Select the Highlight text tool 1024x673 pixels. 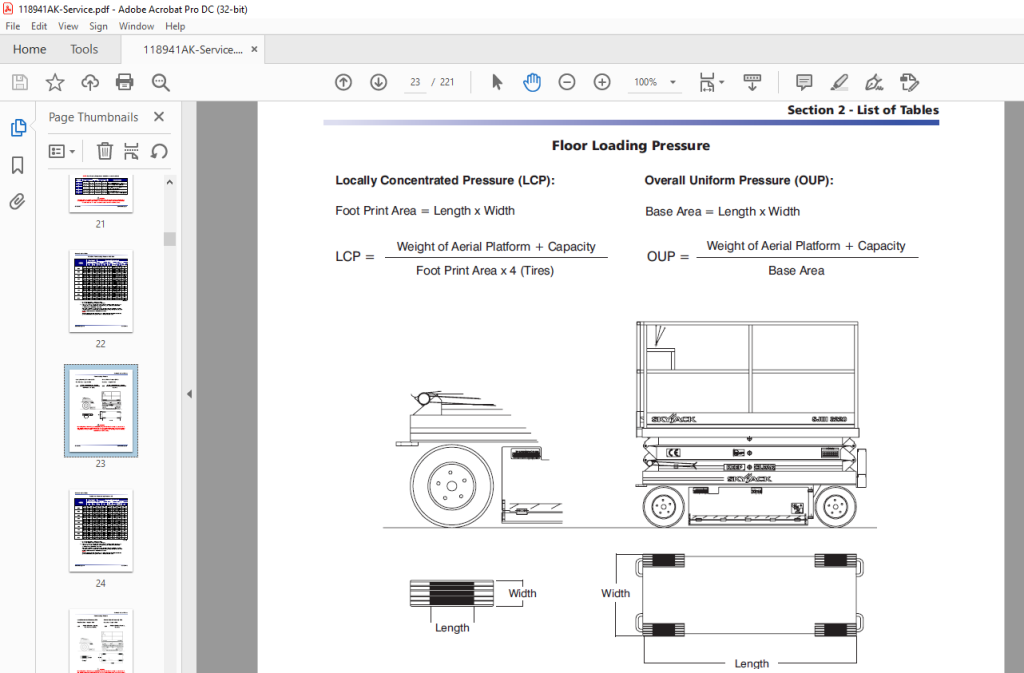(x=839, y=82)
